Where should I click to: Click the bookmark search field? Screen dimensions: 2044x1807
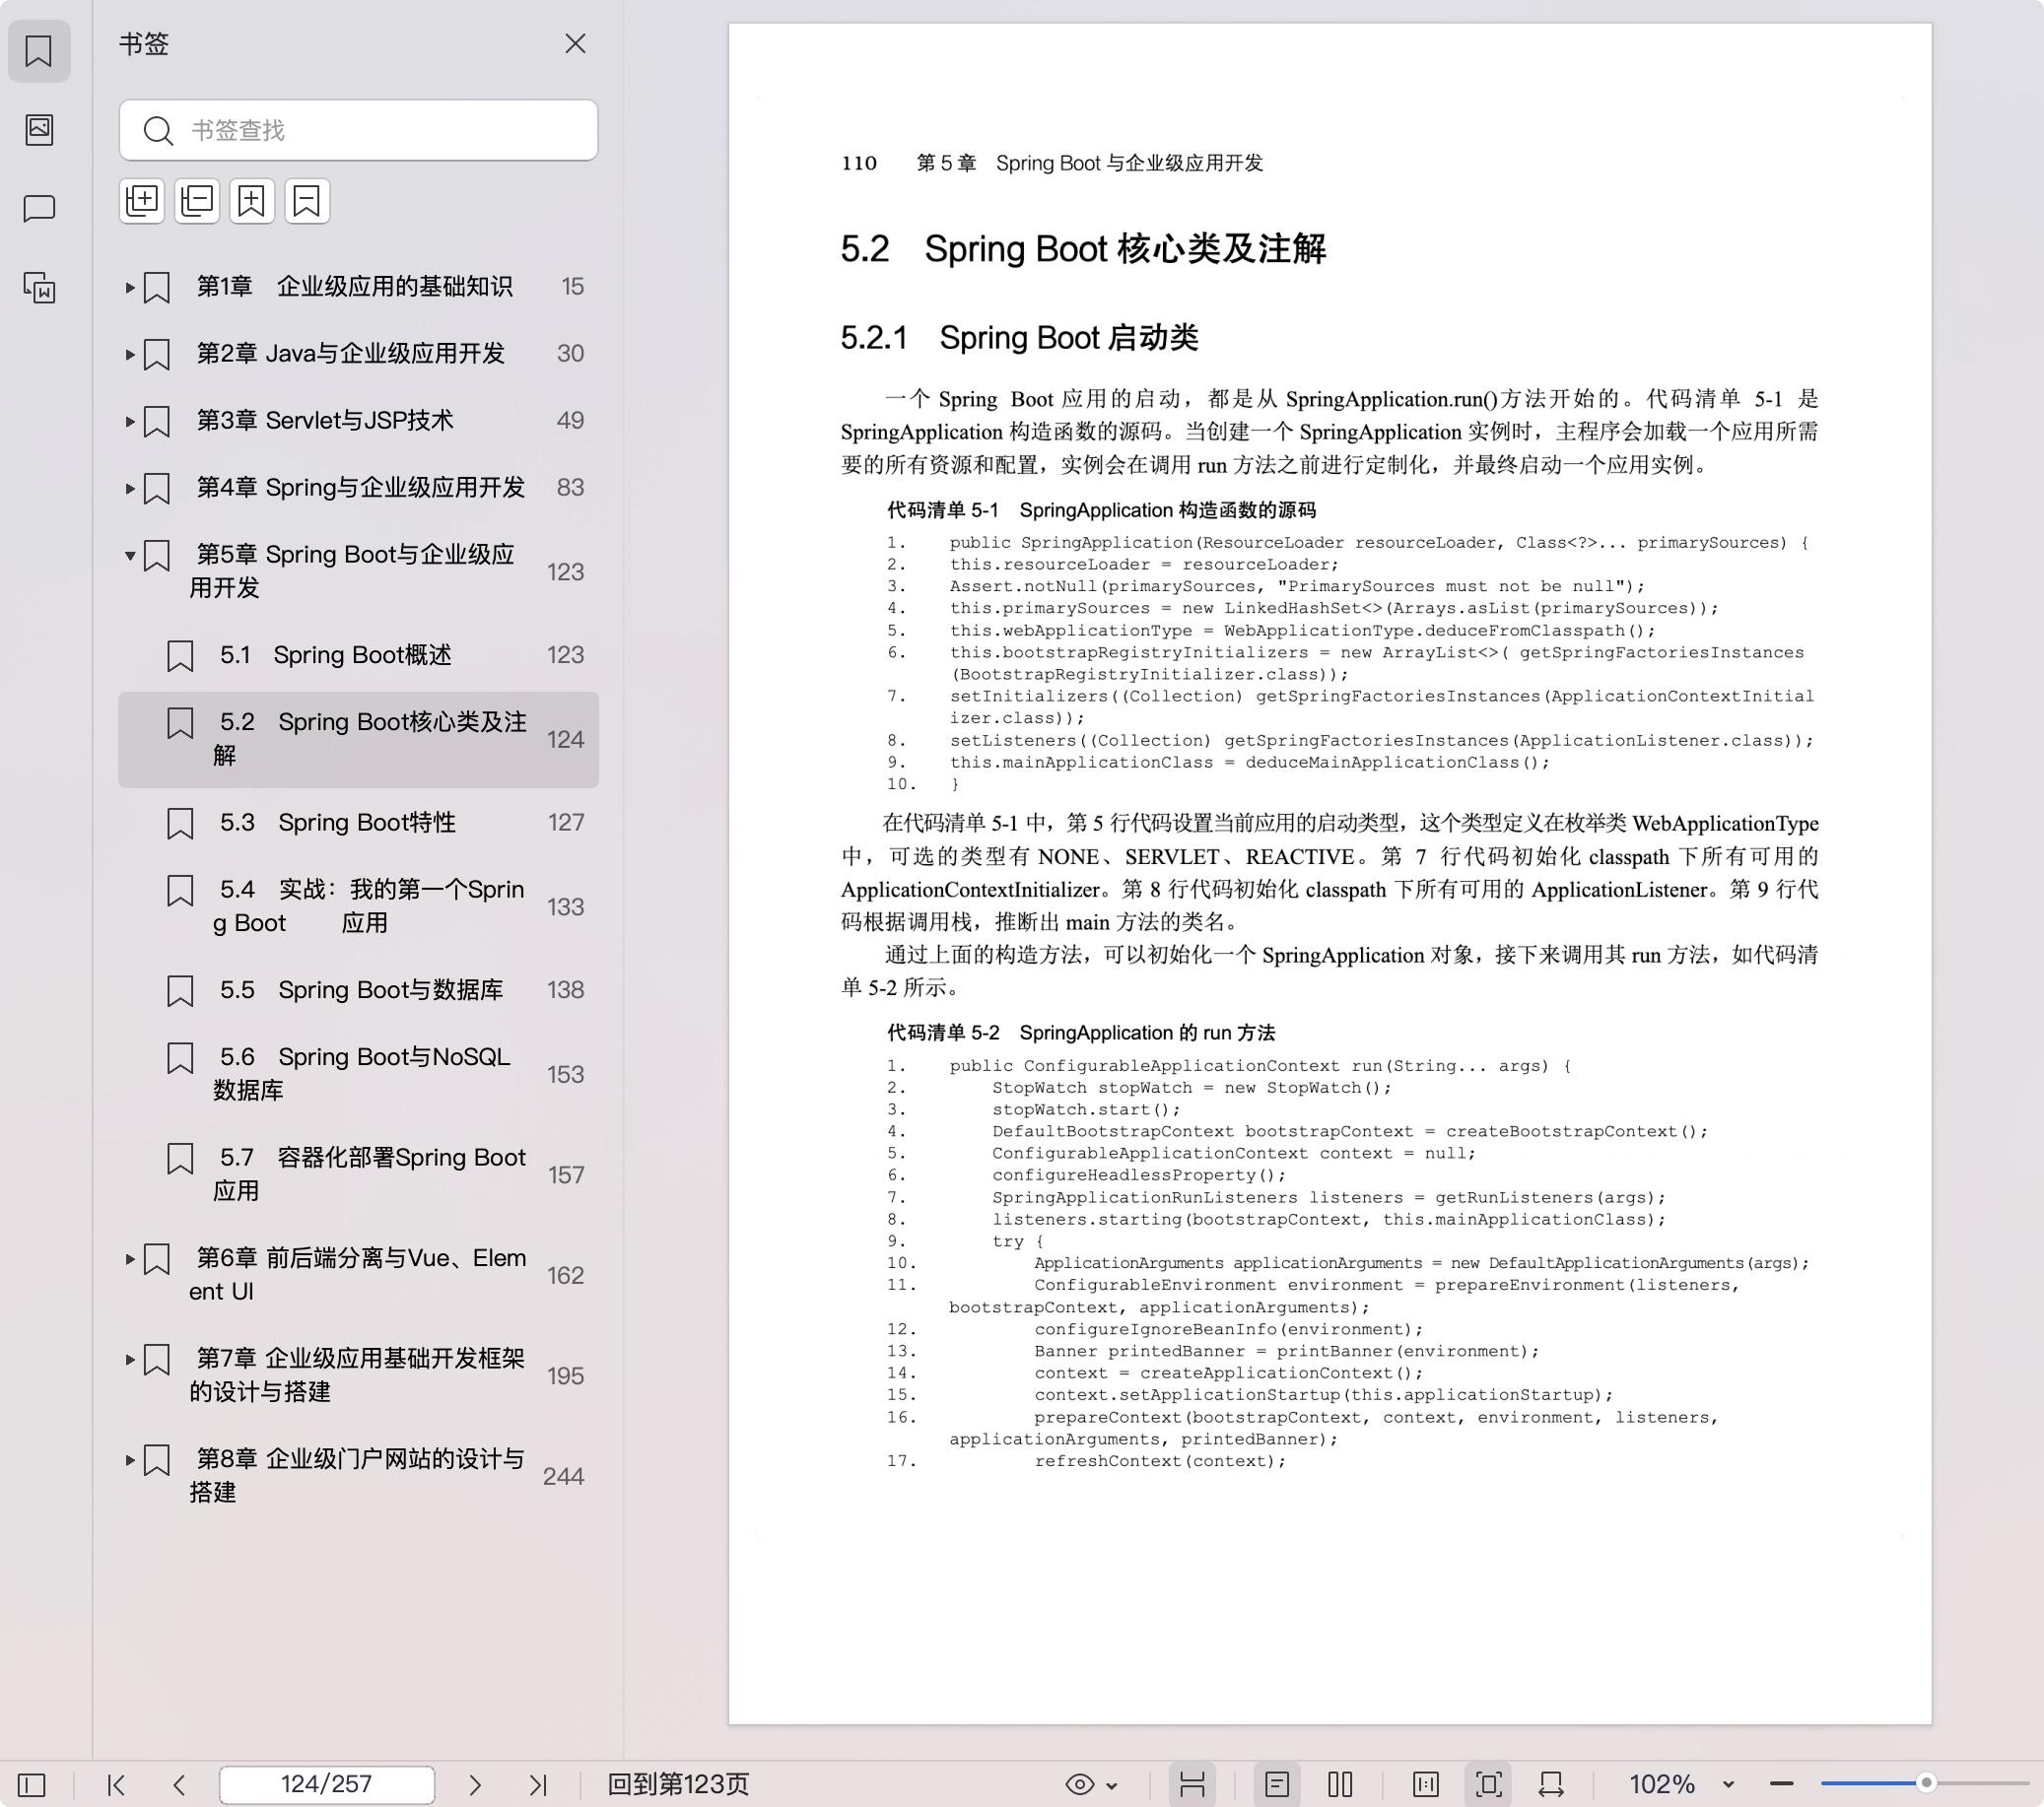358,130
